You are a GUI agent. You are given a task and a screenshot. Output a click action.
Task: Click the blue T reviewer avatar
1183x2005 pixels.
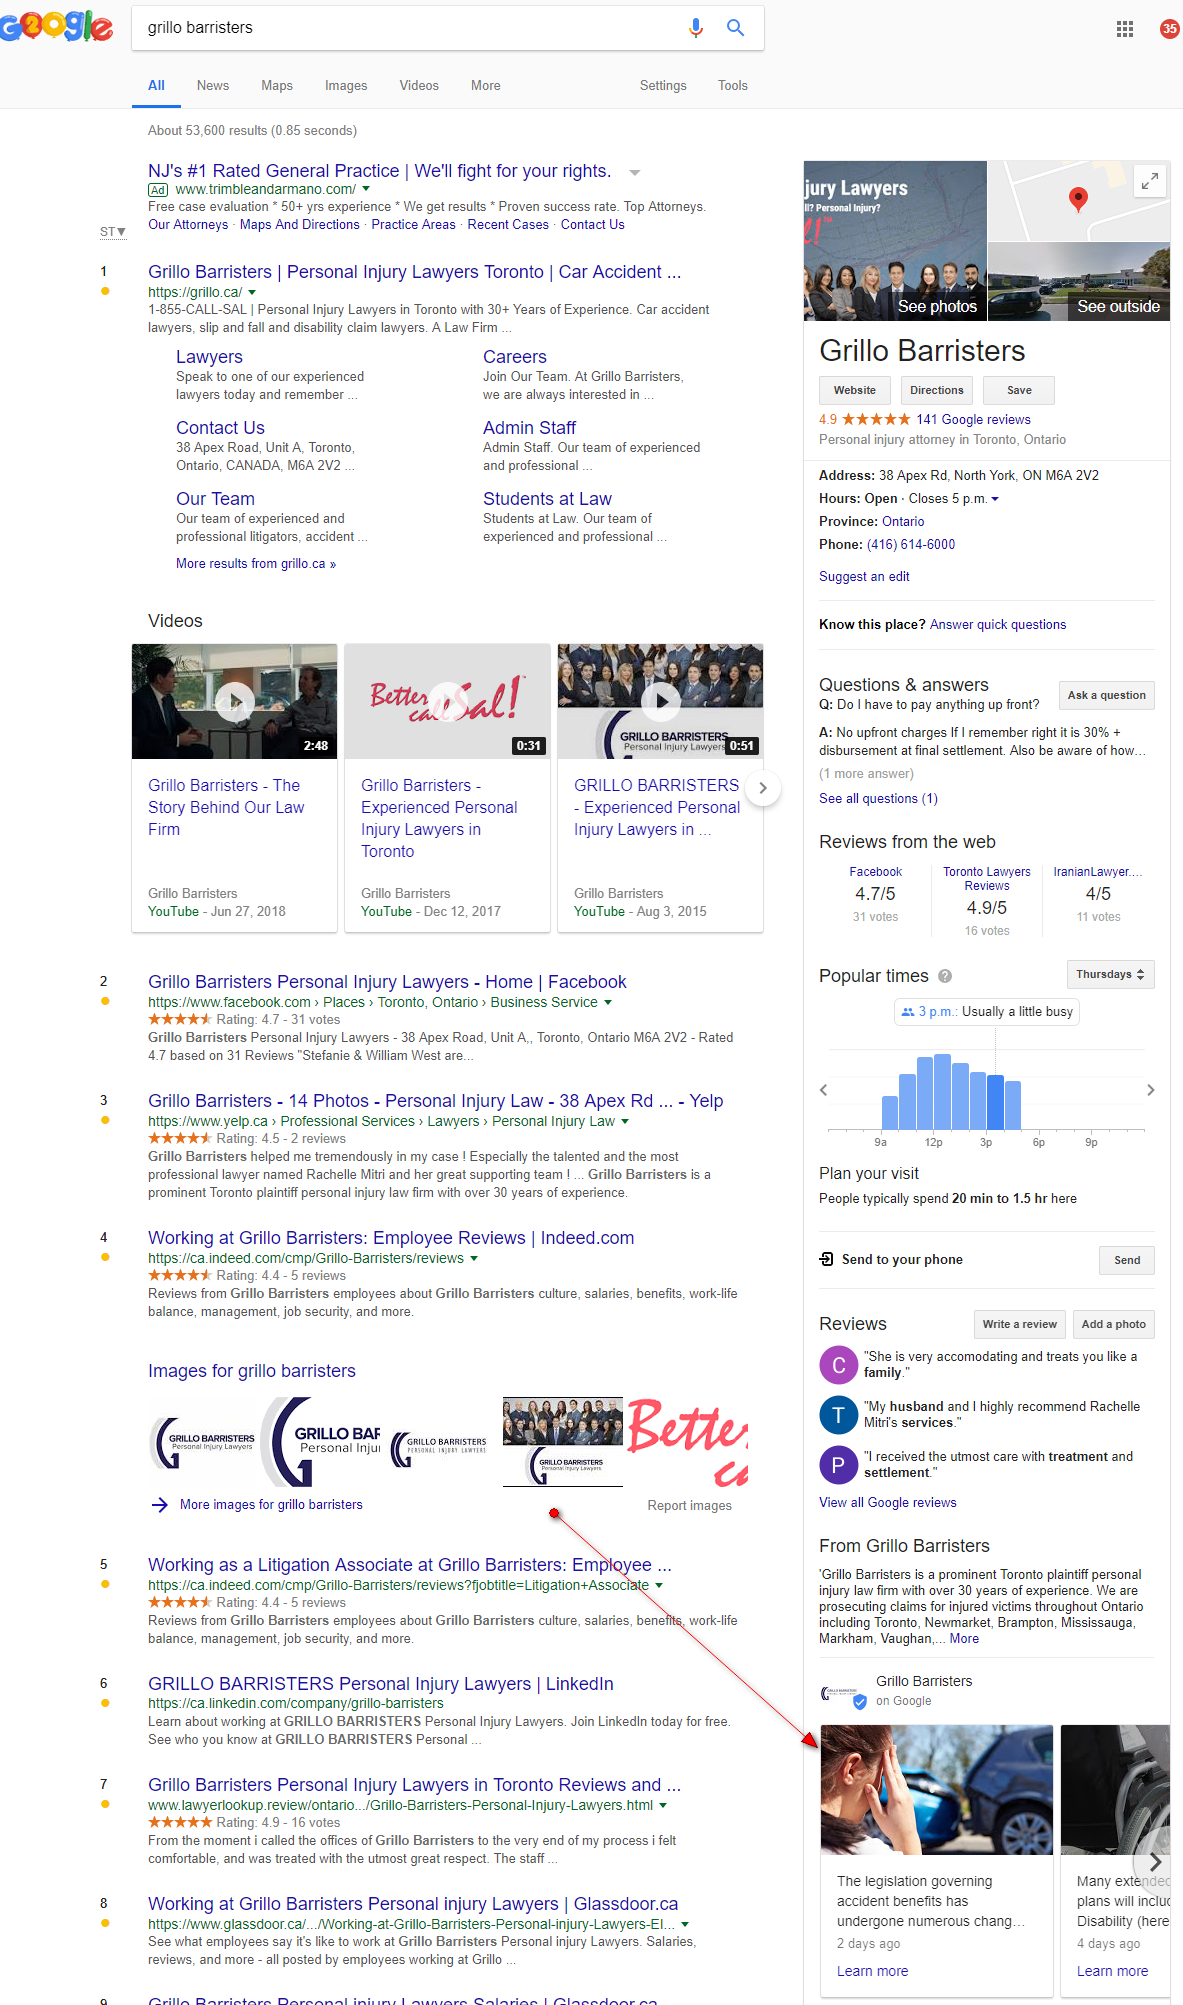pos(838,1415)
